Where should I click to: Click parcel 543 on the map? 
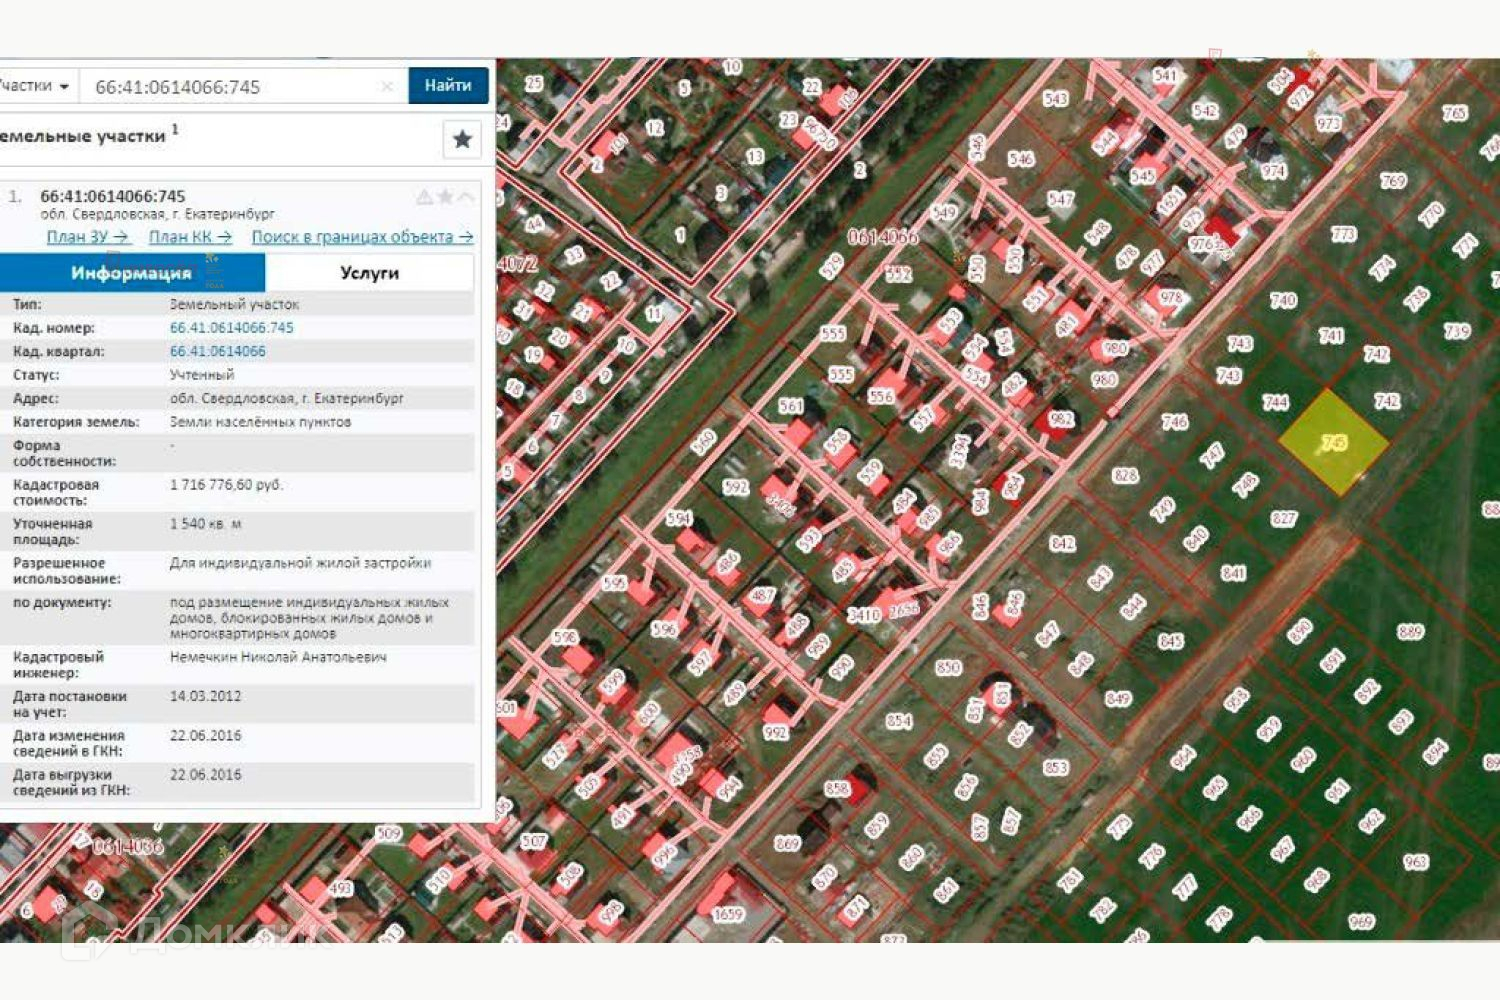(1056, 98)
